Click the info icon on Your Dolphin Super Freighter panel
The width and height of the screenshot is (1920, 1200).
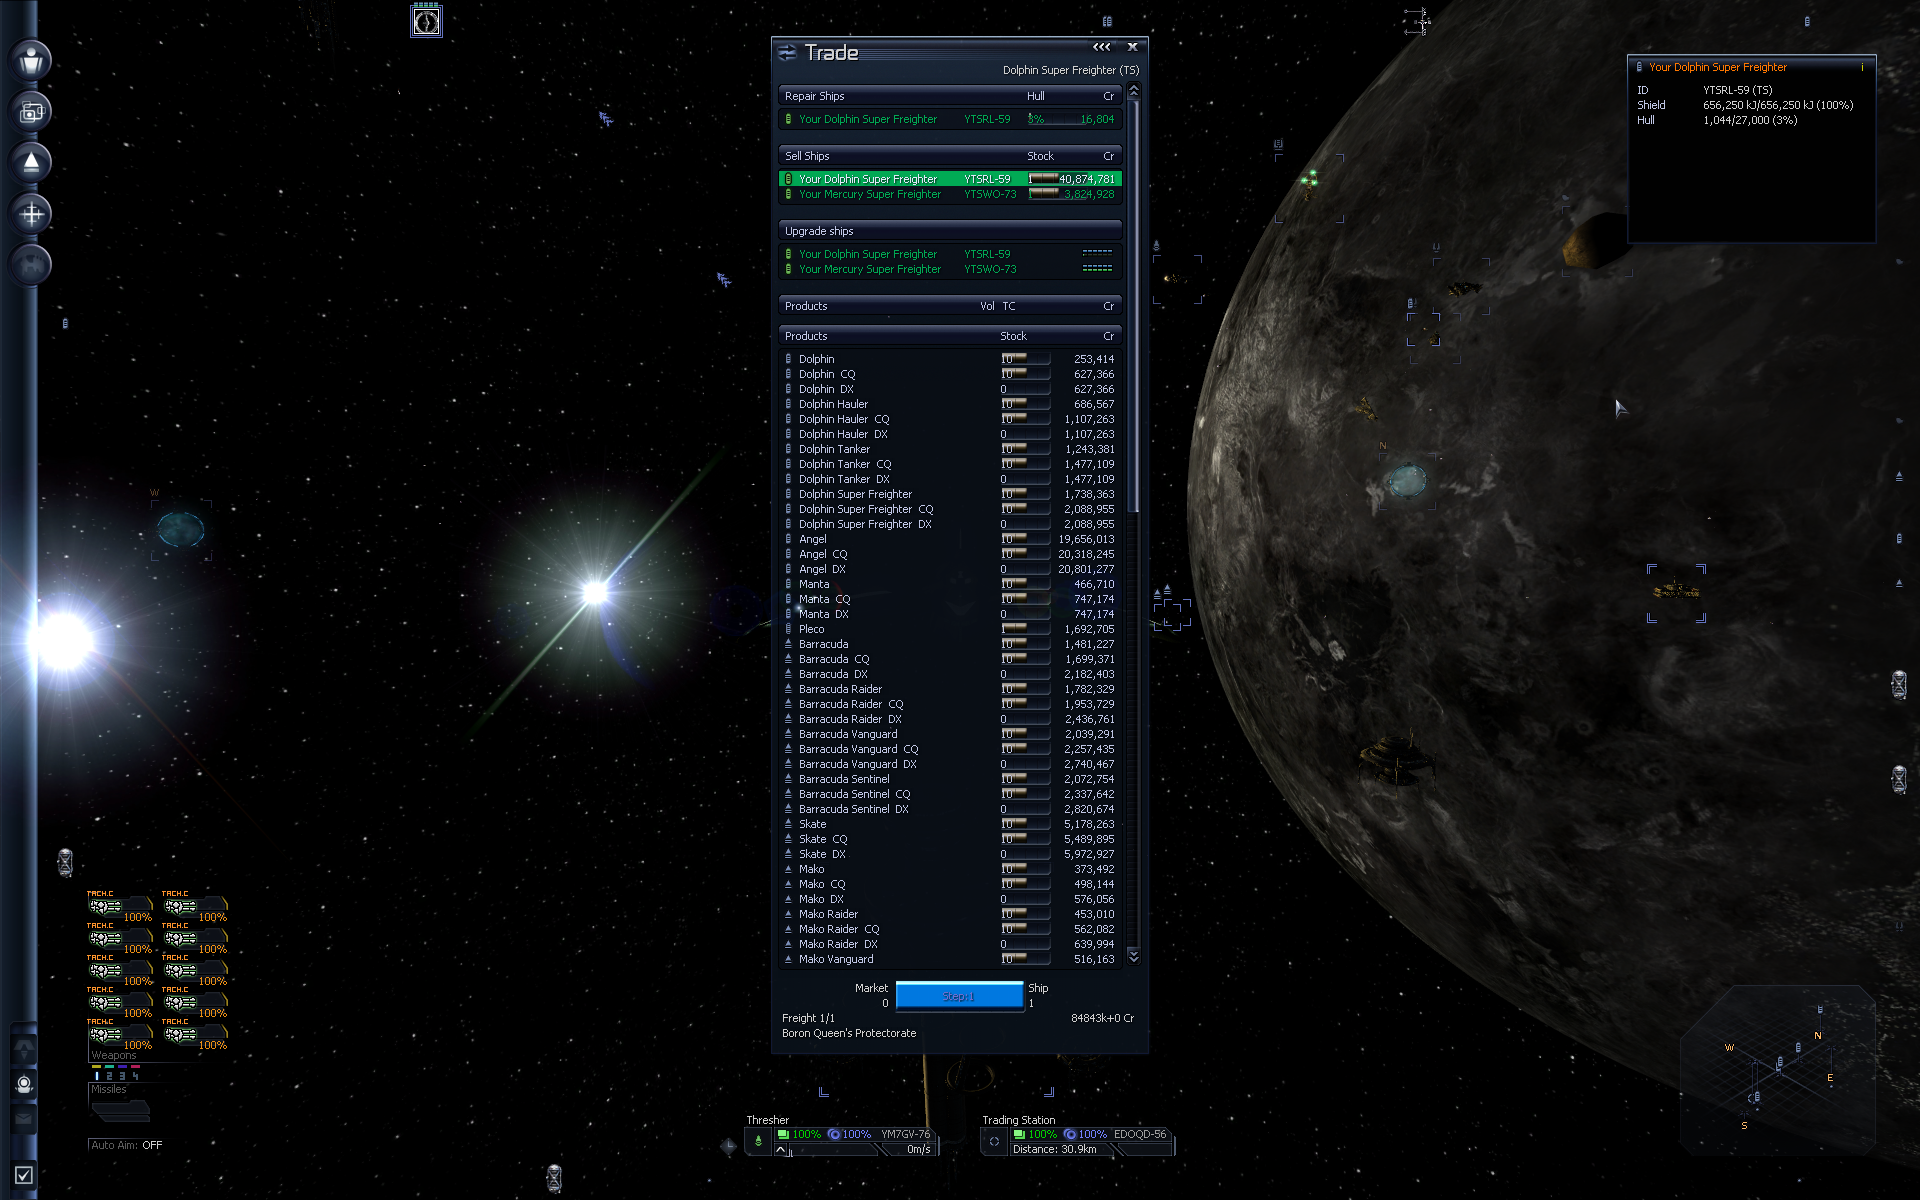1862,68
